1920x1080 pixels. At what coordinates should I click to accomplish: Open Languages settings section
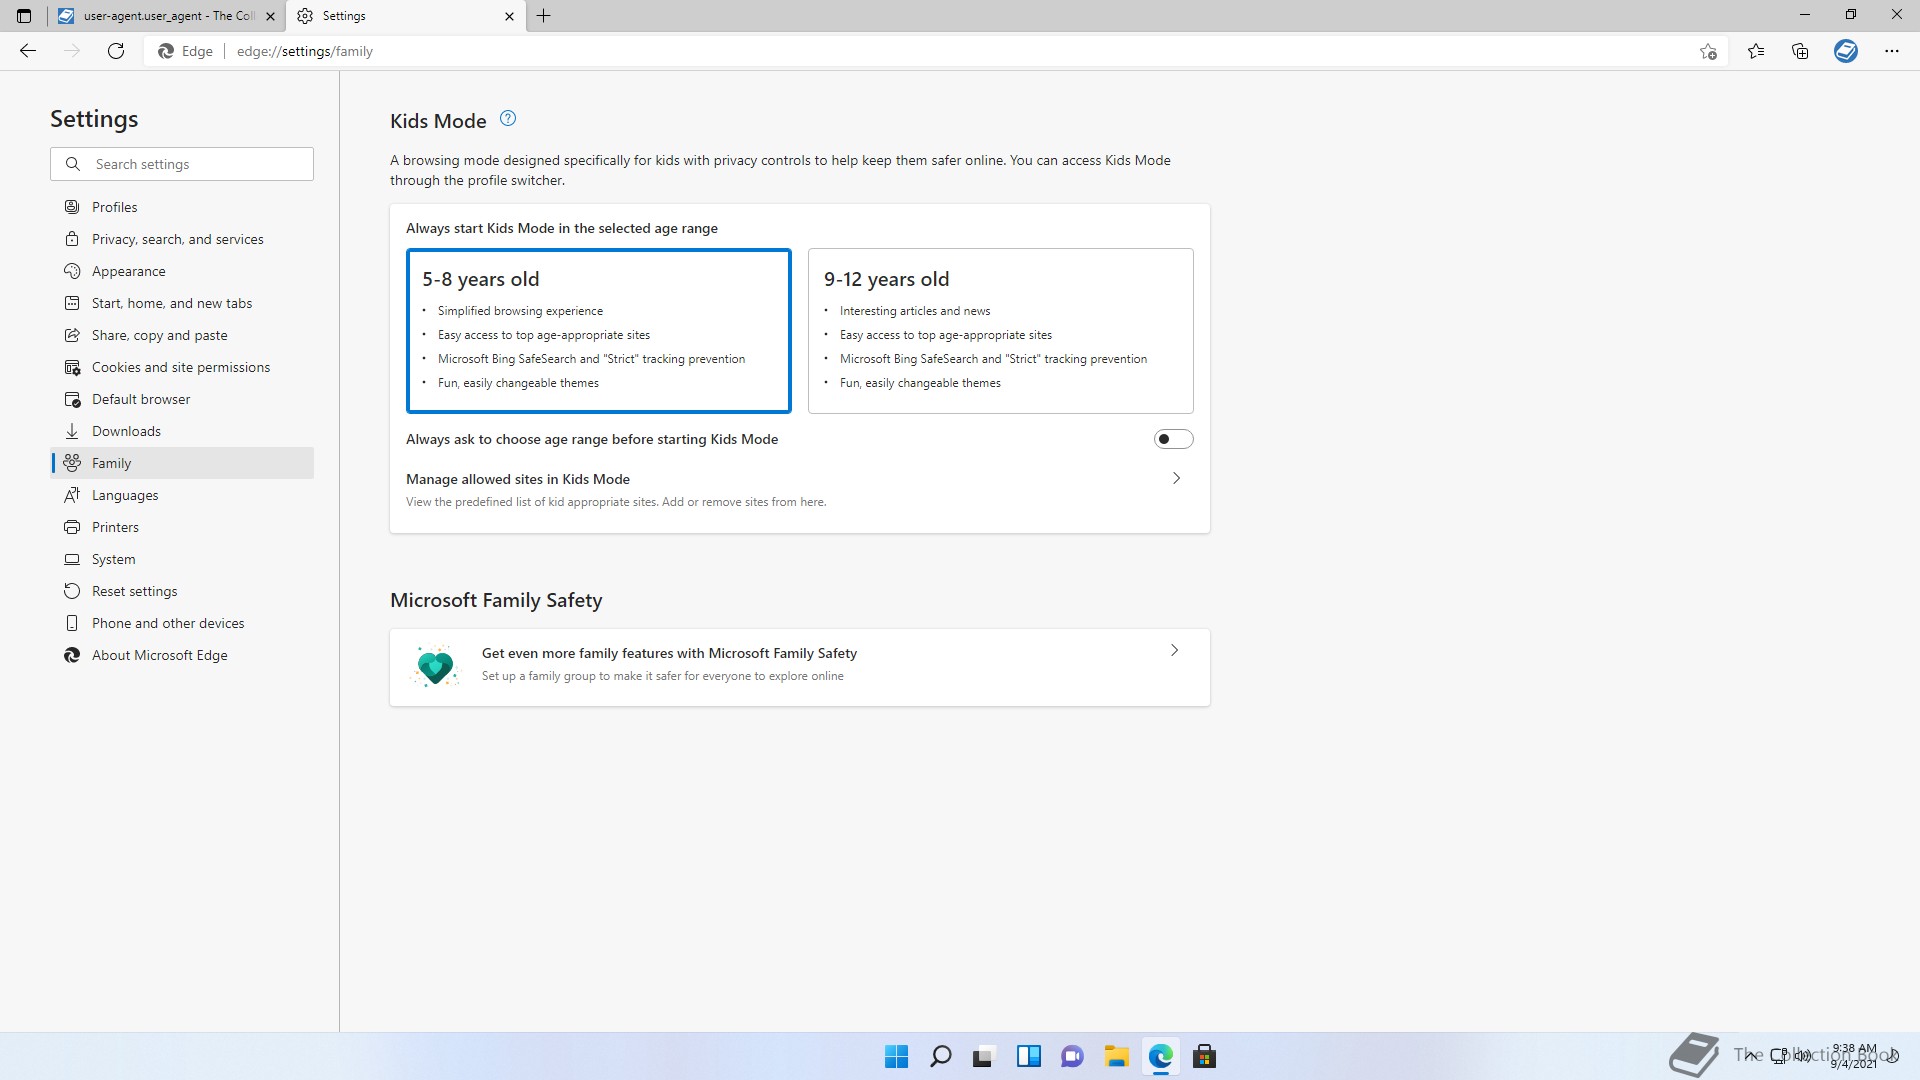[182, 495]
